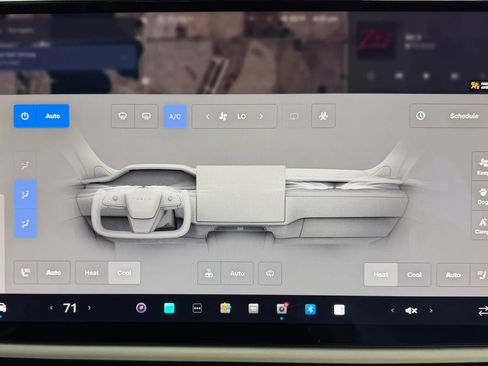Turn off climate with power button
Image resolution: width=488 pixels, height=366 pixels.
pyautogui.click(x=25, y=116)
